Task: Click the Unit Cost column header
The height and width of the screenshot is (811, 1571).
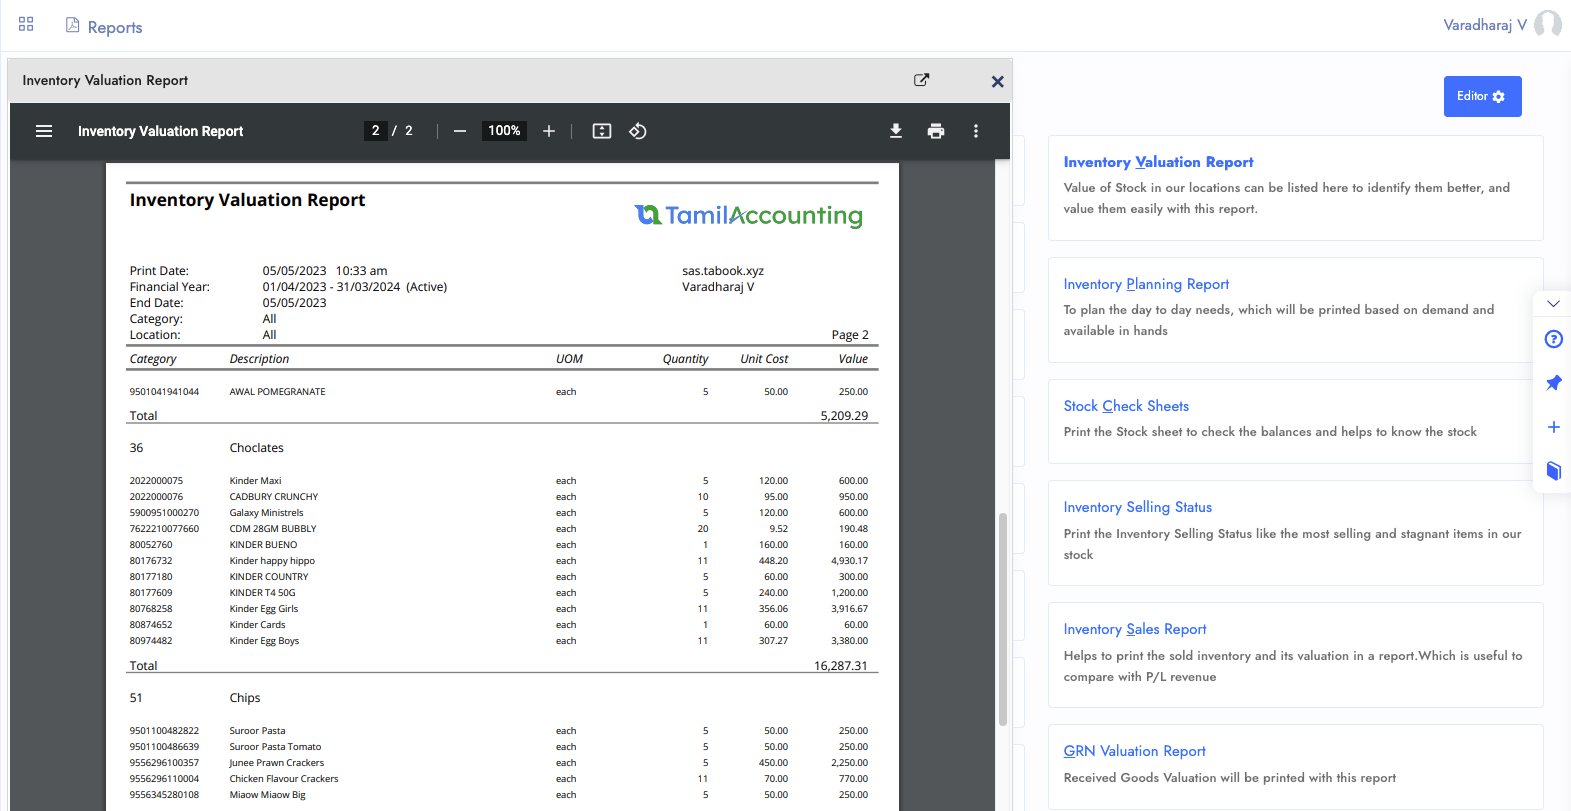Action: (x=764, y=359)
